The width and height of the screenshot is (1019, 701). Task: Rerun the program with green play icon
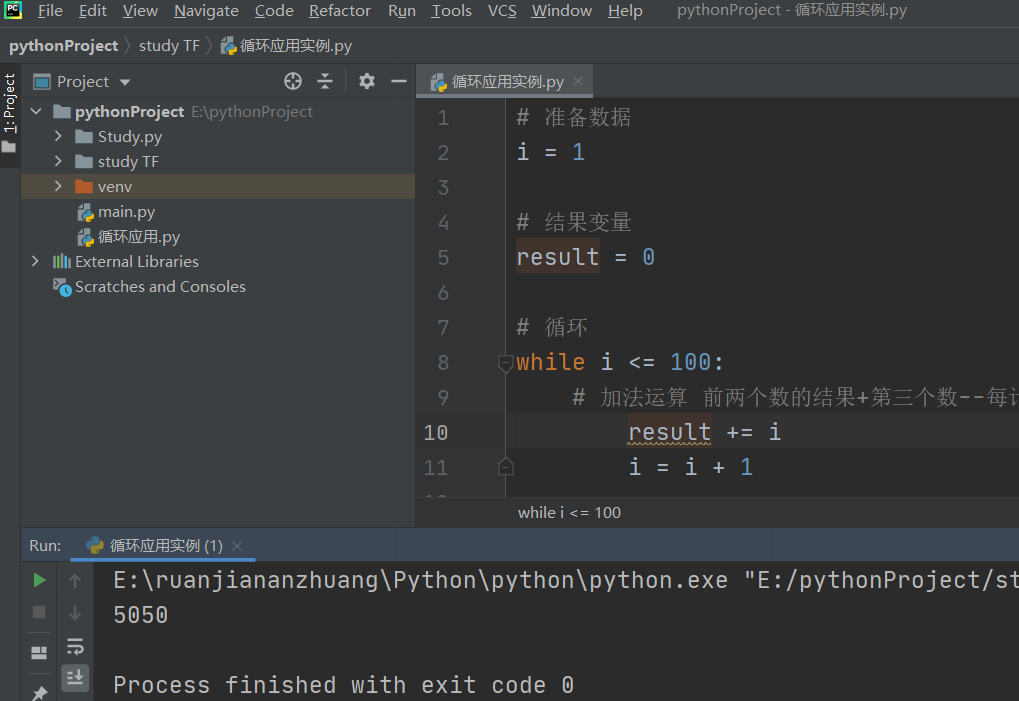(39, 580)
